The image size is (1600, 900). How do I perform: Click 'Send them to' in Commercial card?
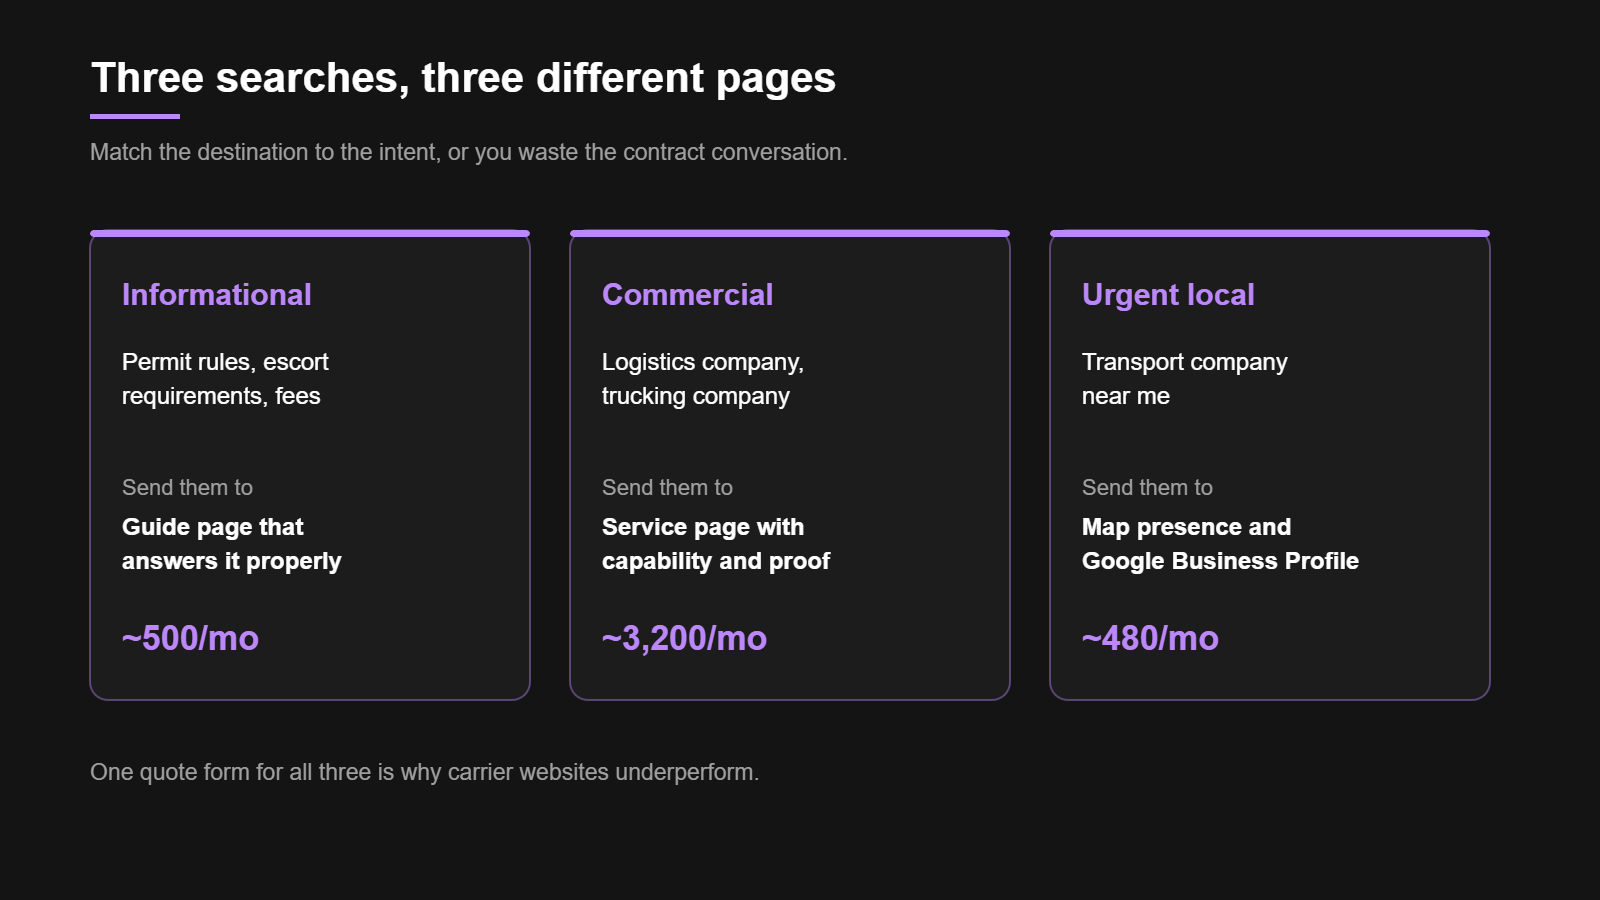pyautogui.click(x=667, y=487)
